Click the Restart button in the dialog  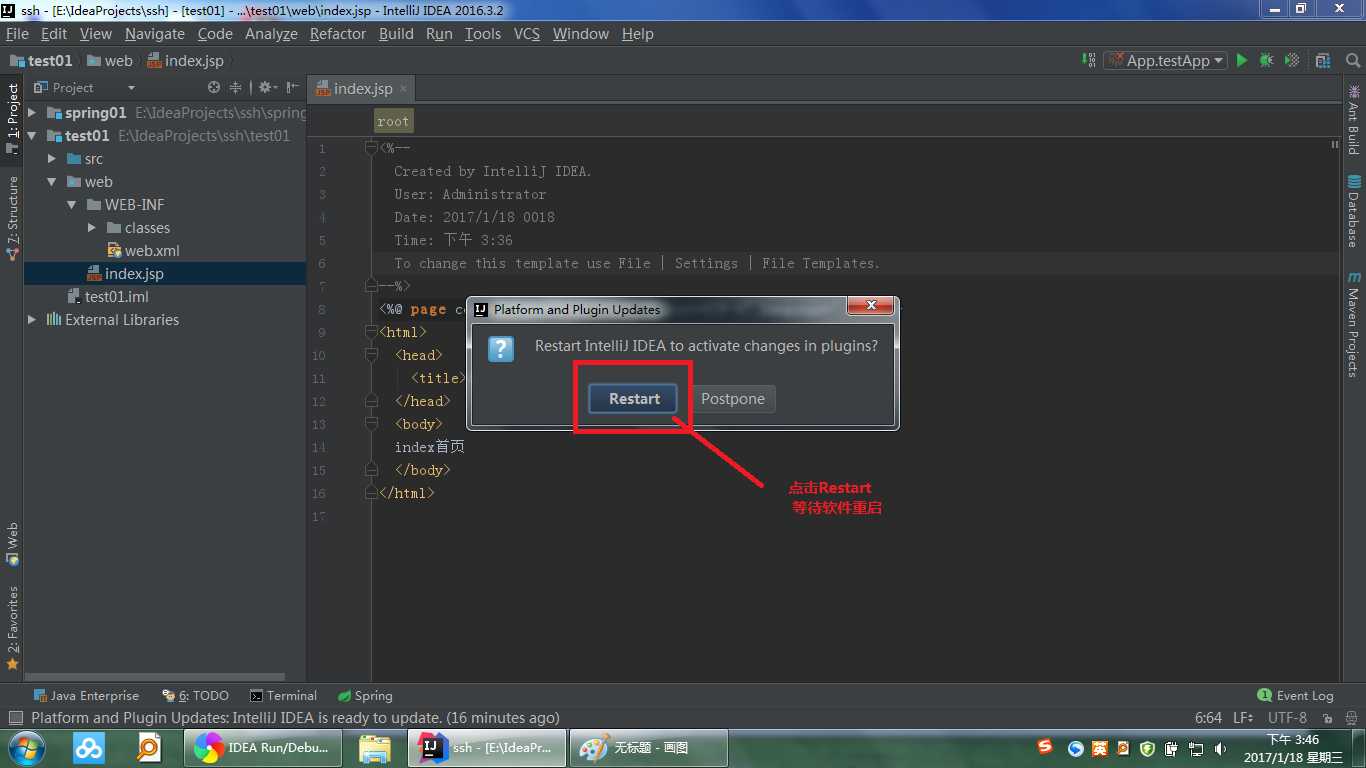point(633,398)
